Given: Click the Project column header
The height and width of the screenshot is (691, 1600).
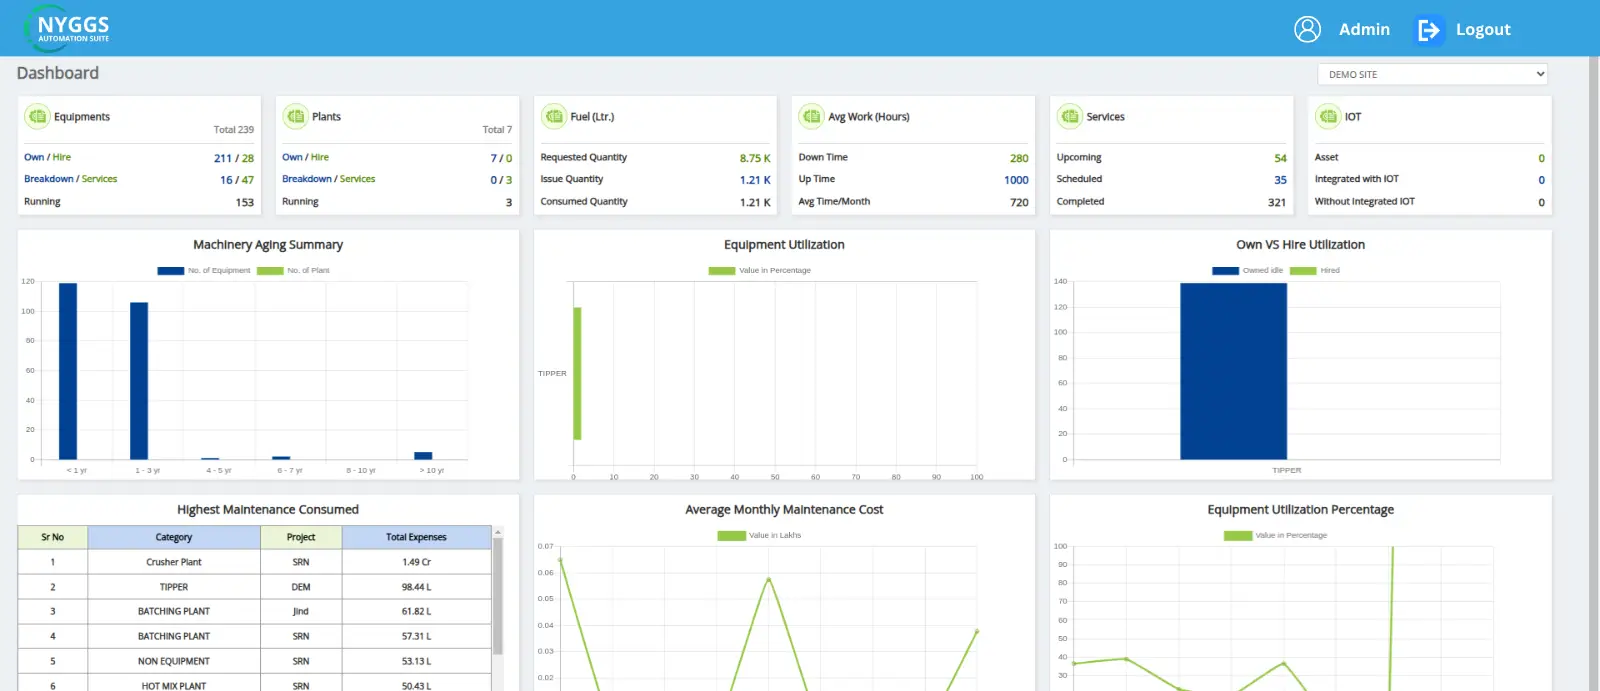Looking at the screenshot, I should [x=301, y=537].
